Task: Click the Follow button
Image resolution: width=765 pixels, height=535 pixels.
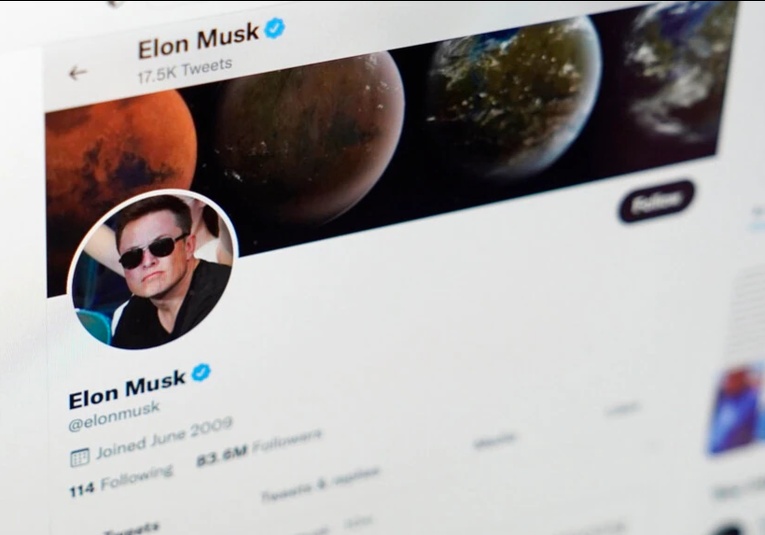Action: 656,201
